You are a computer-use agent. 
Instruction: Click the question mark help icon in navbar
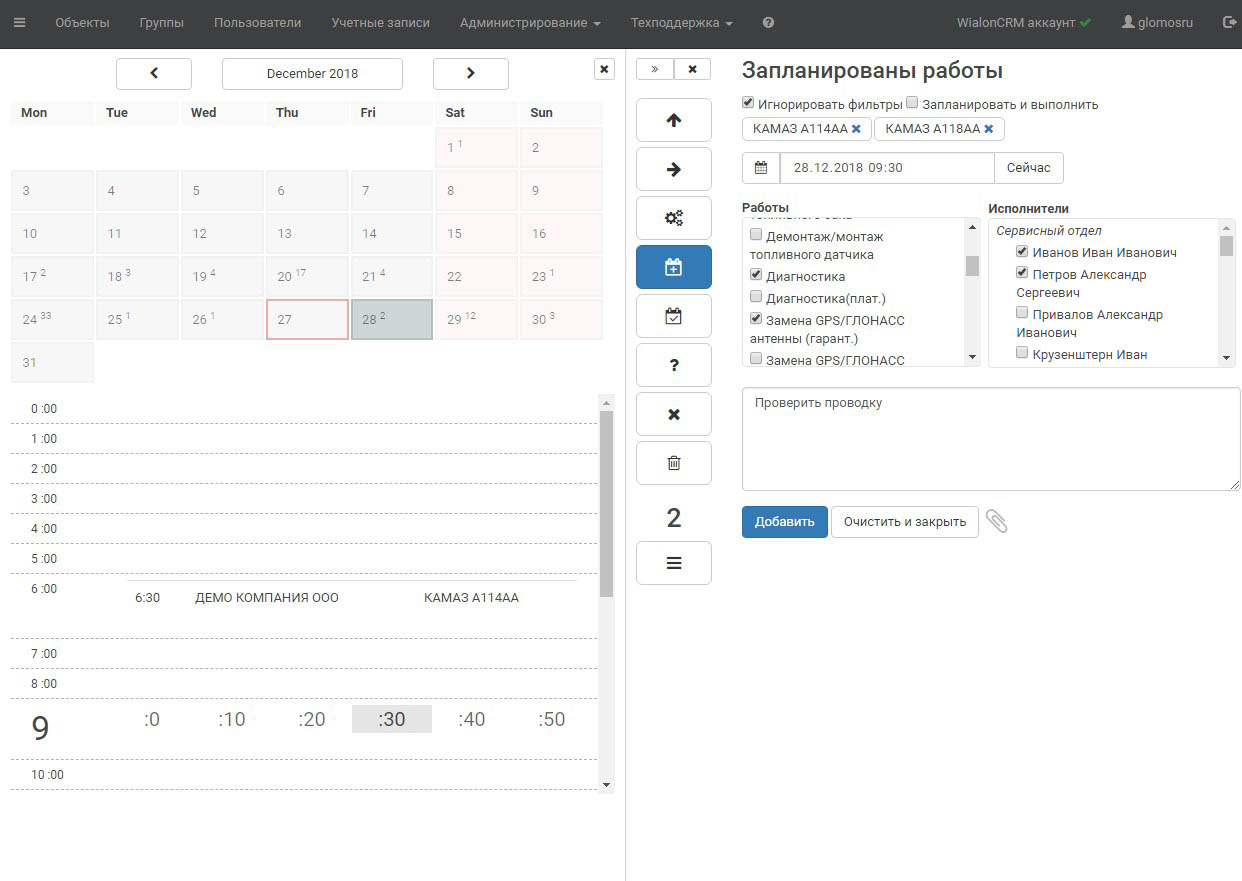coord(768,22)
